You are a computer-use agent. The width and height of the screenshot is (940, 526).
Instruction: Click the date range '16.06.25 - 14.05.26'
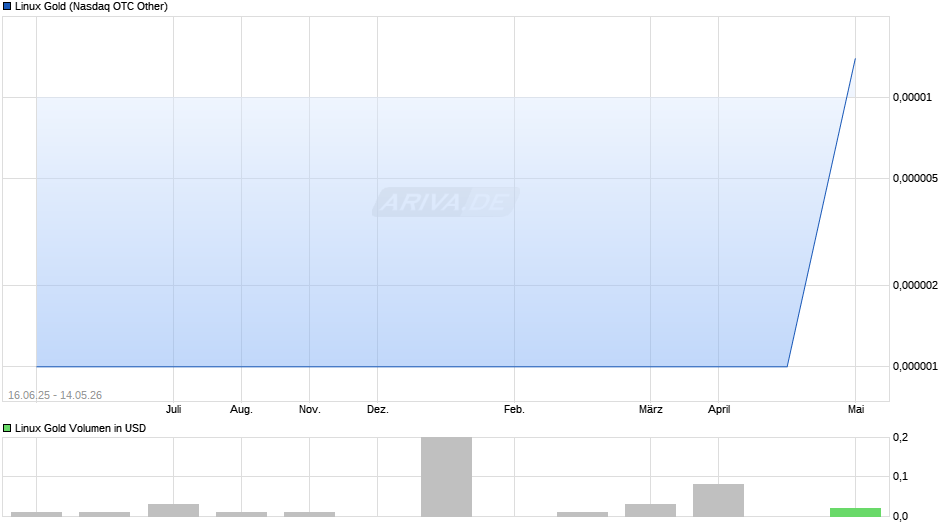[55, 395]
